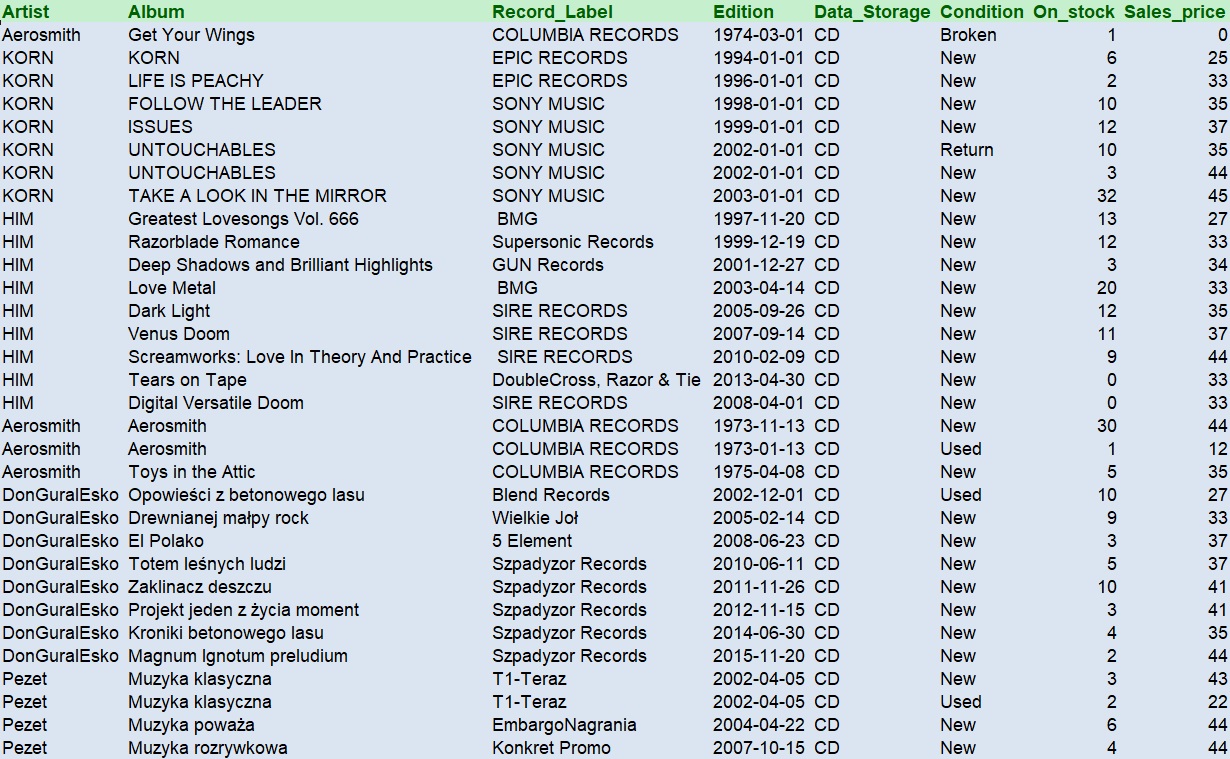
Task: Select the 'Supersonic Records' label cell
Action: pyautogui.click(x=572, y=242)
